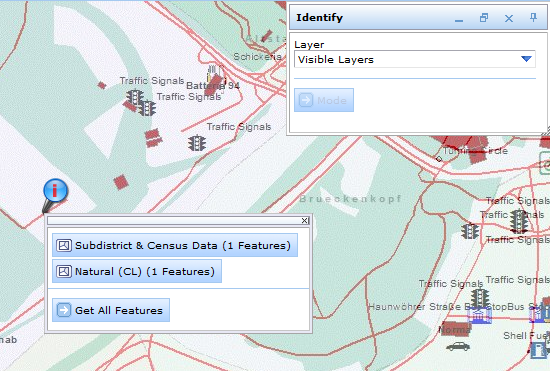Click the Haunwöhrer Straße bus stop icon
Screen dimensions: 550x371
tap(478, 315)
